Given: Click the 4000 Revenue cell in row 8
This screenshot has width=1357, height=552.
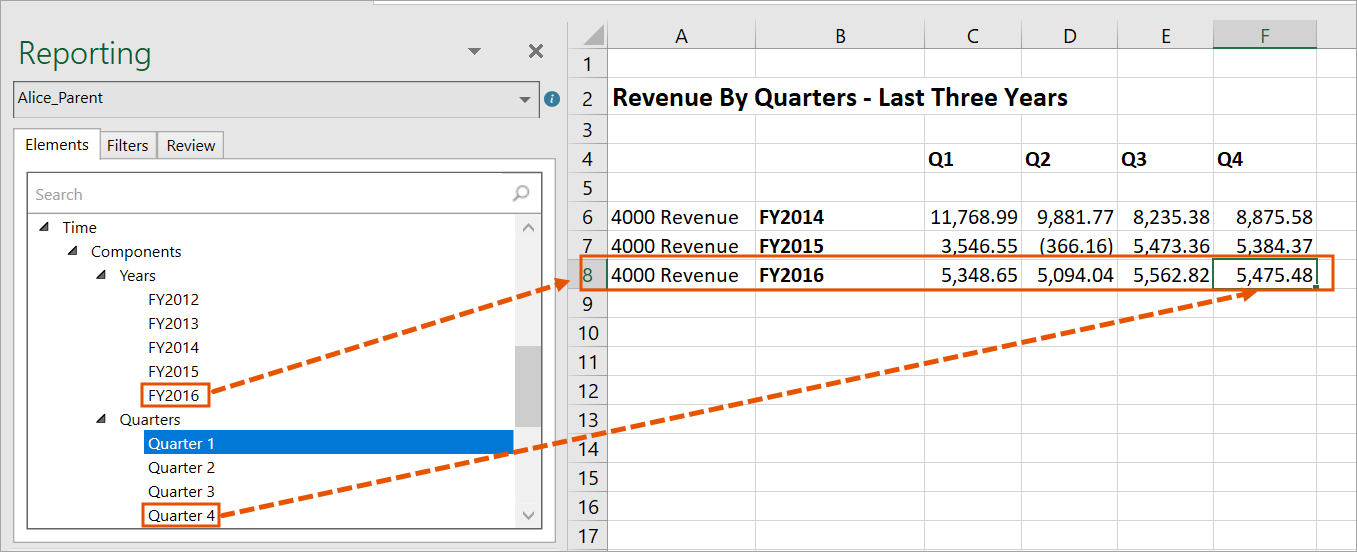Looking at the screenshot, I should pyautogui.click(x=681, y=275).
